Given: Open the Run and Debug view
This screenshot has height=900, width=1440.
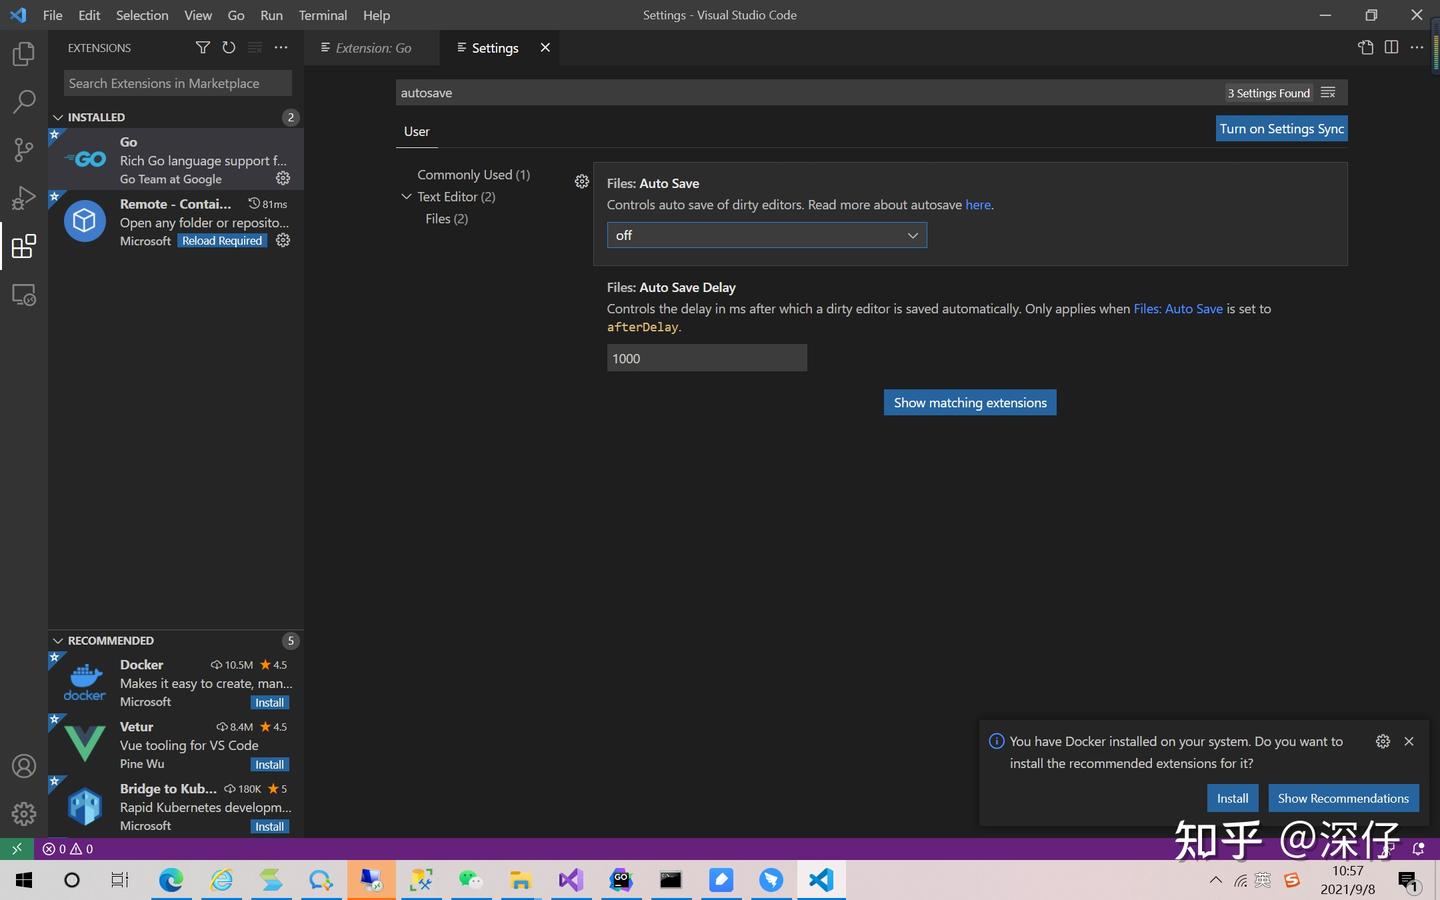Looking at the screenshot, I should (x=23, y=197).
